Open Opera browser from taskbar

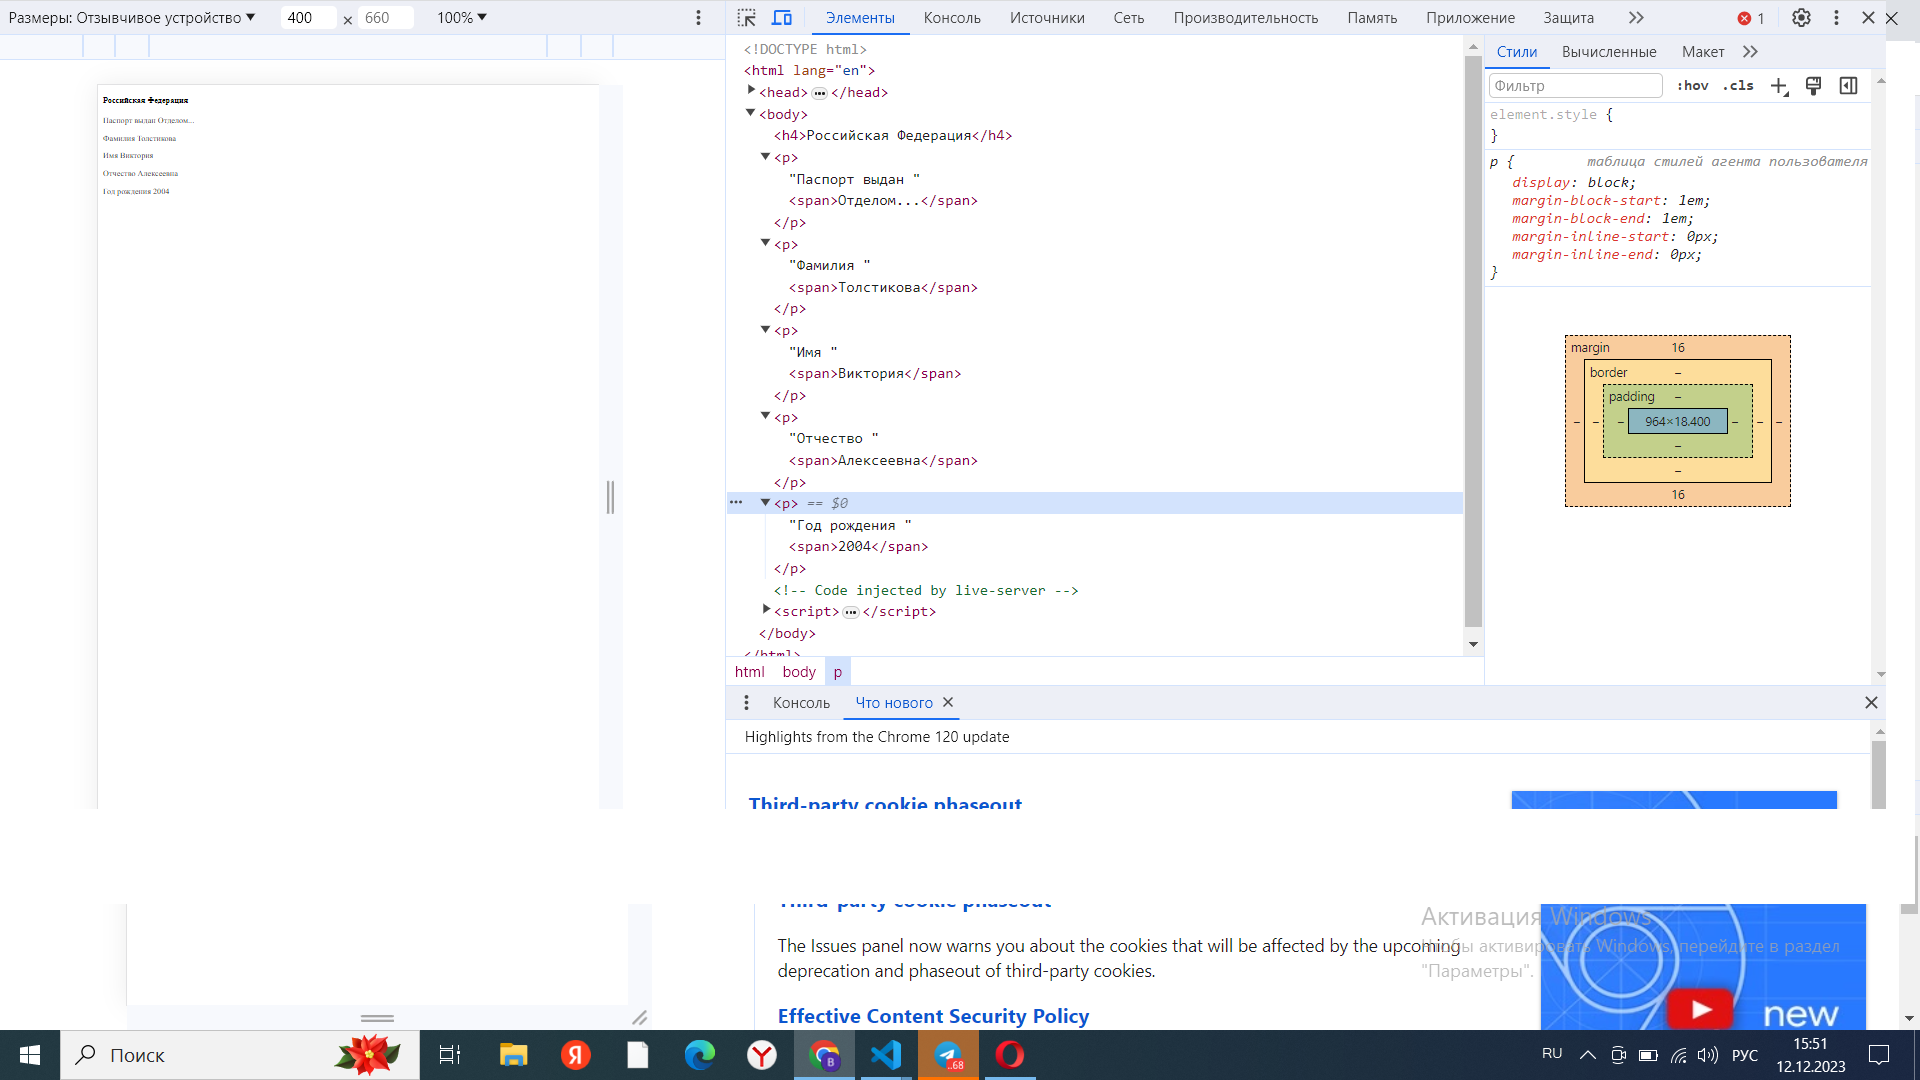point(1010,1055)
